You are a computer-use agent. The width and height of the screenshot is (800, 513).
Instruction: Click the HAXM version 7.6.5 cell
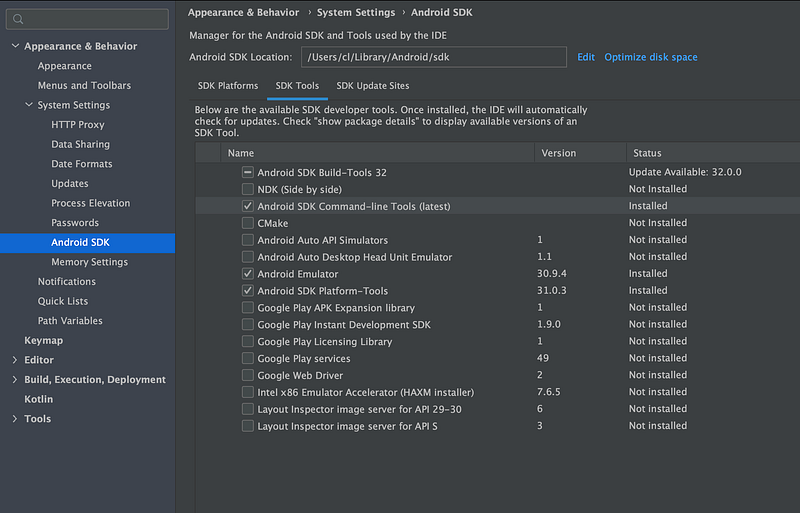click(548, 392)
